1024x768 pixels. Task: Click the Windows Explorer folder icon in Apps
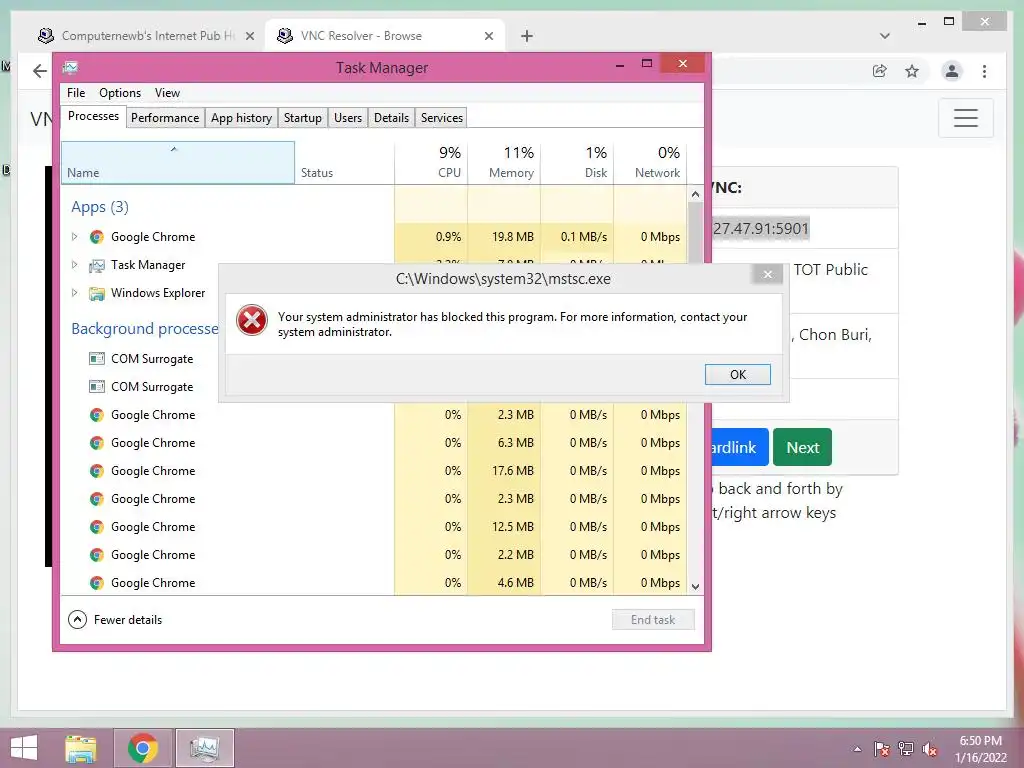[x=97, y=293]
